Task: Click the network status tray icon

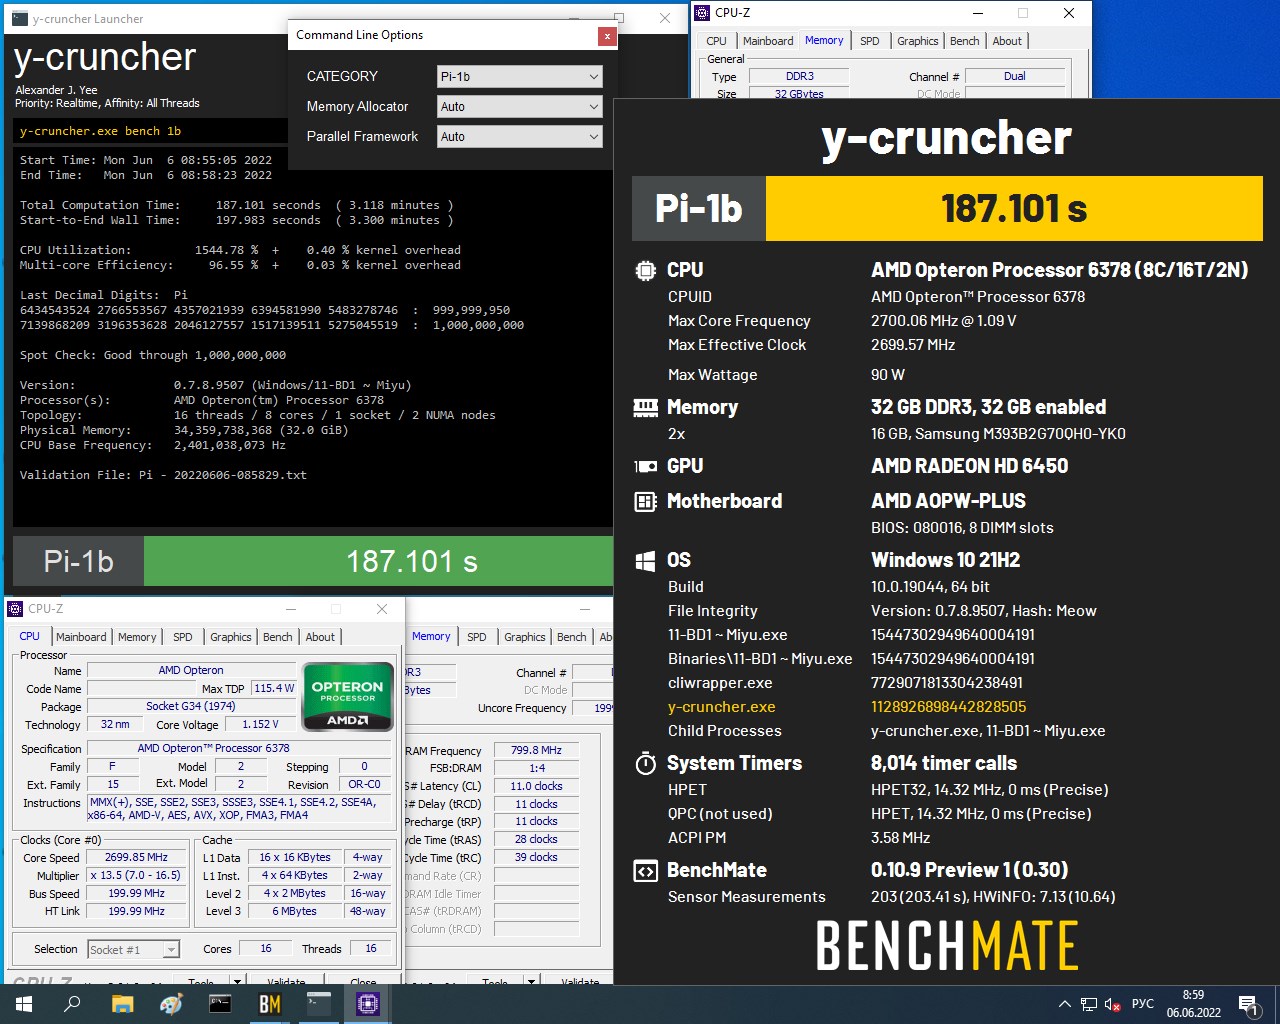Action: [1089, 1004]
